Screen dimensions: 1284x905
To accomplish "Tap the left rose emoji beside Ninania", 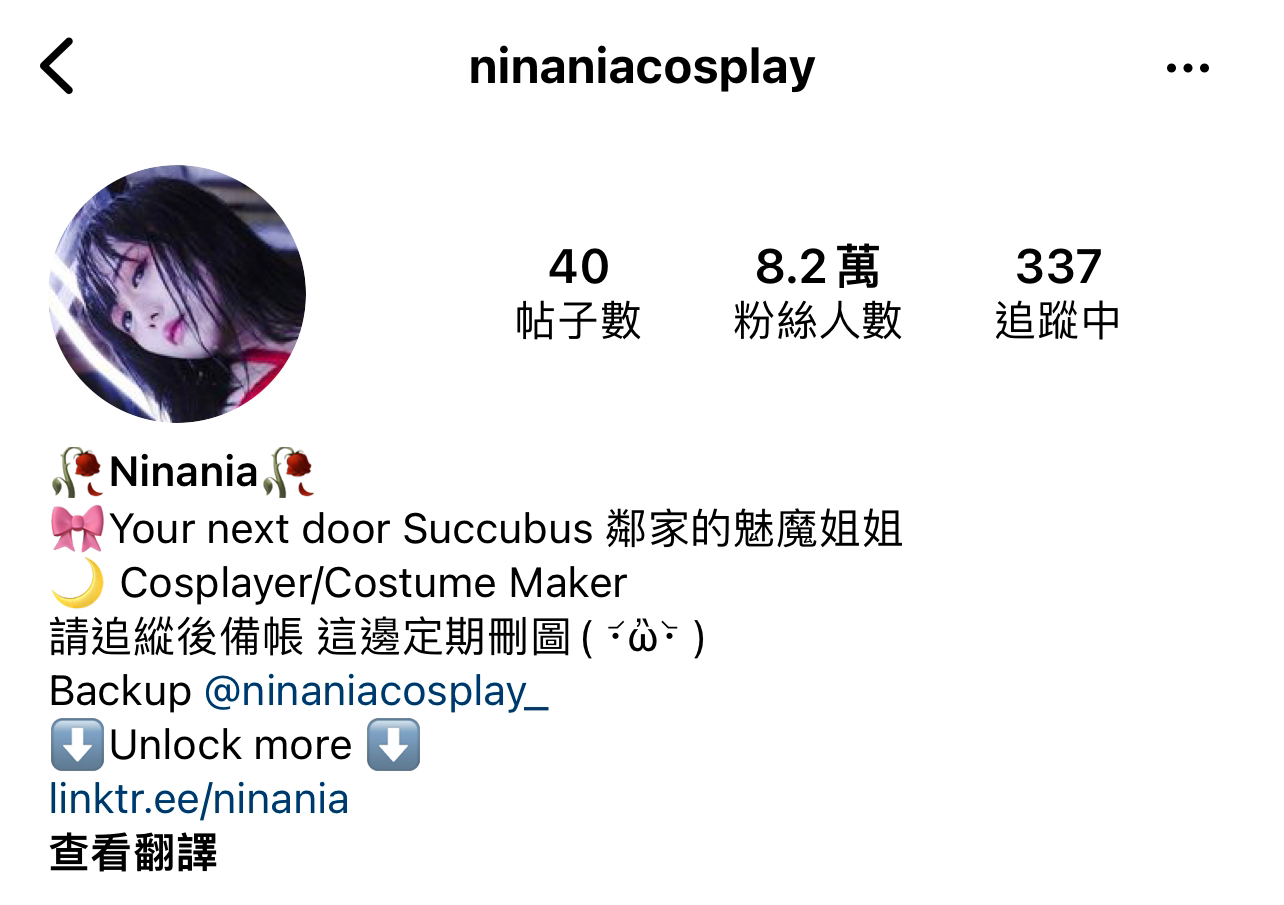I will [x=77, y=472].
